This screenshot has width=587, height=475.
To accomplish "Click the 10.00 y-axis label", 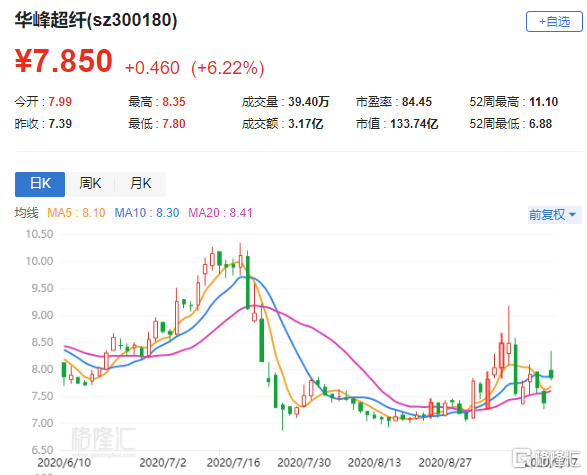I will click(39, 261).
